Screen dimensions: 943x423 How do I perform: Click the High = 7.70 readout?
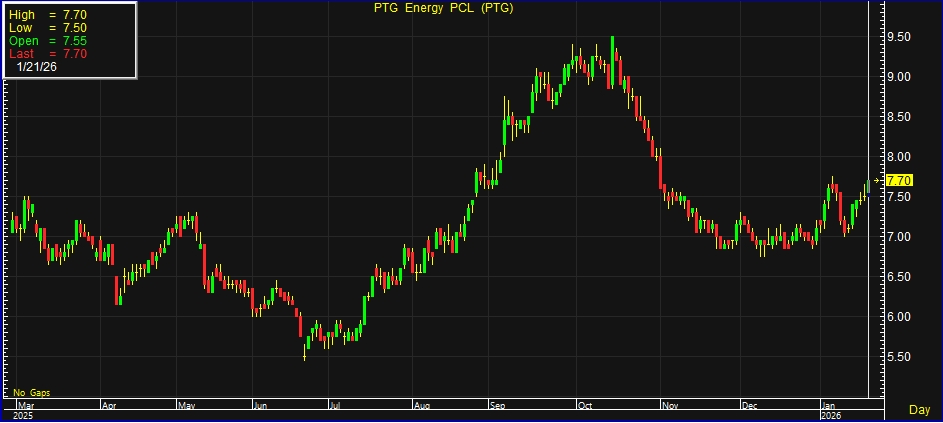click(48, 15)
